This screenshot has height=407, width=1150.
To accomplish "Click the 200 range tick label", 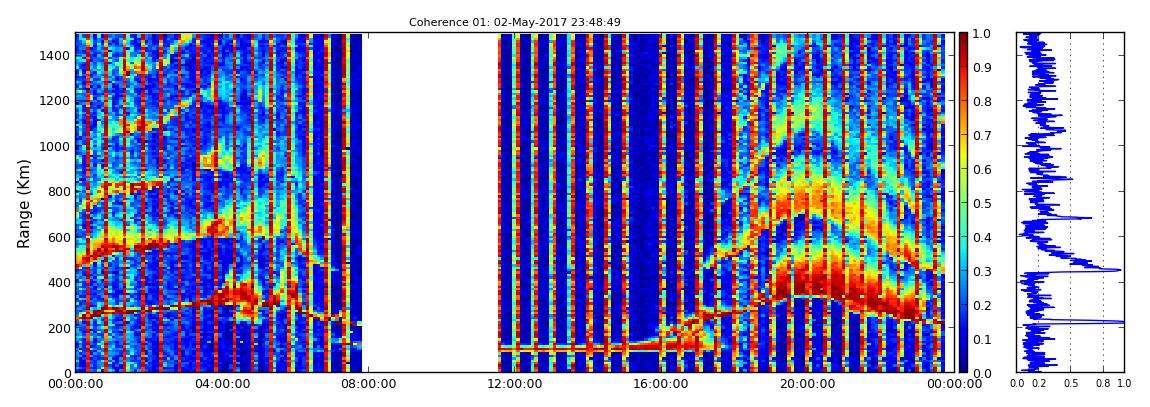I will click(x=57, y=328).
